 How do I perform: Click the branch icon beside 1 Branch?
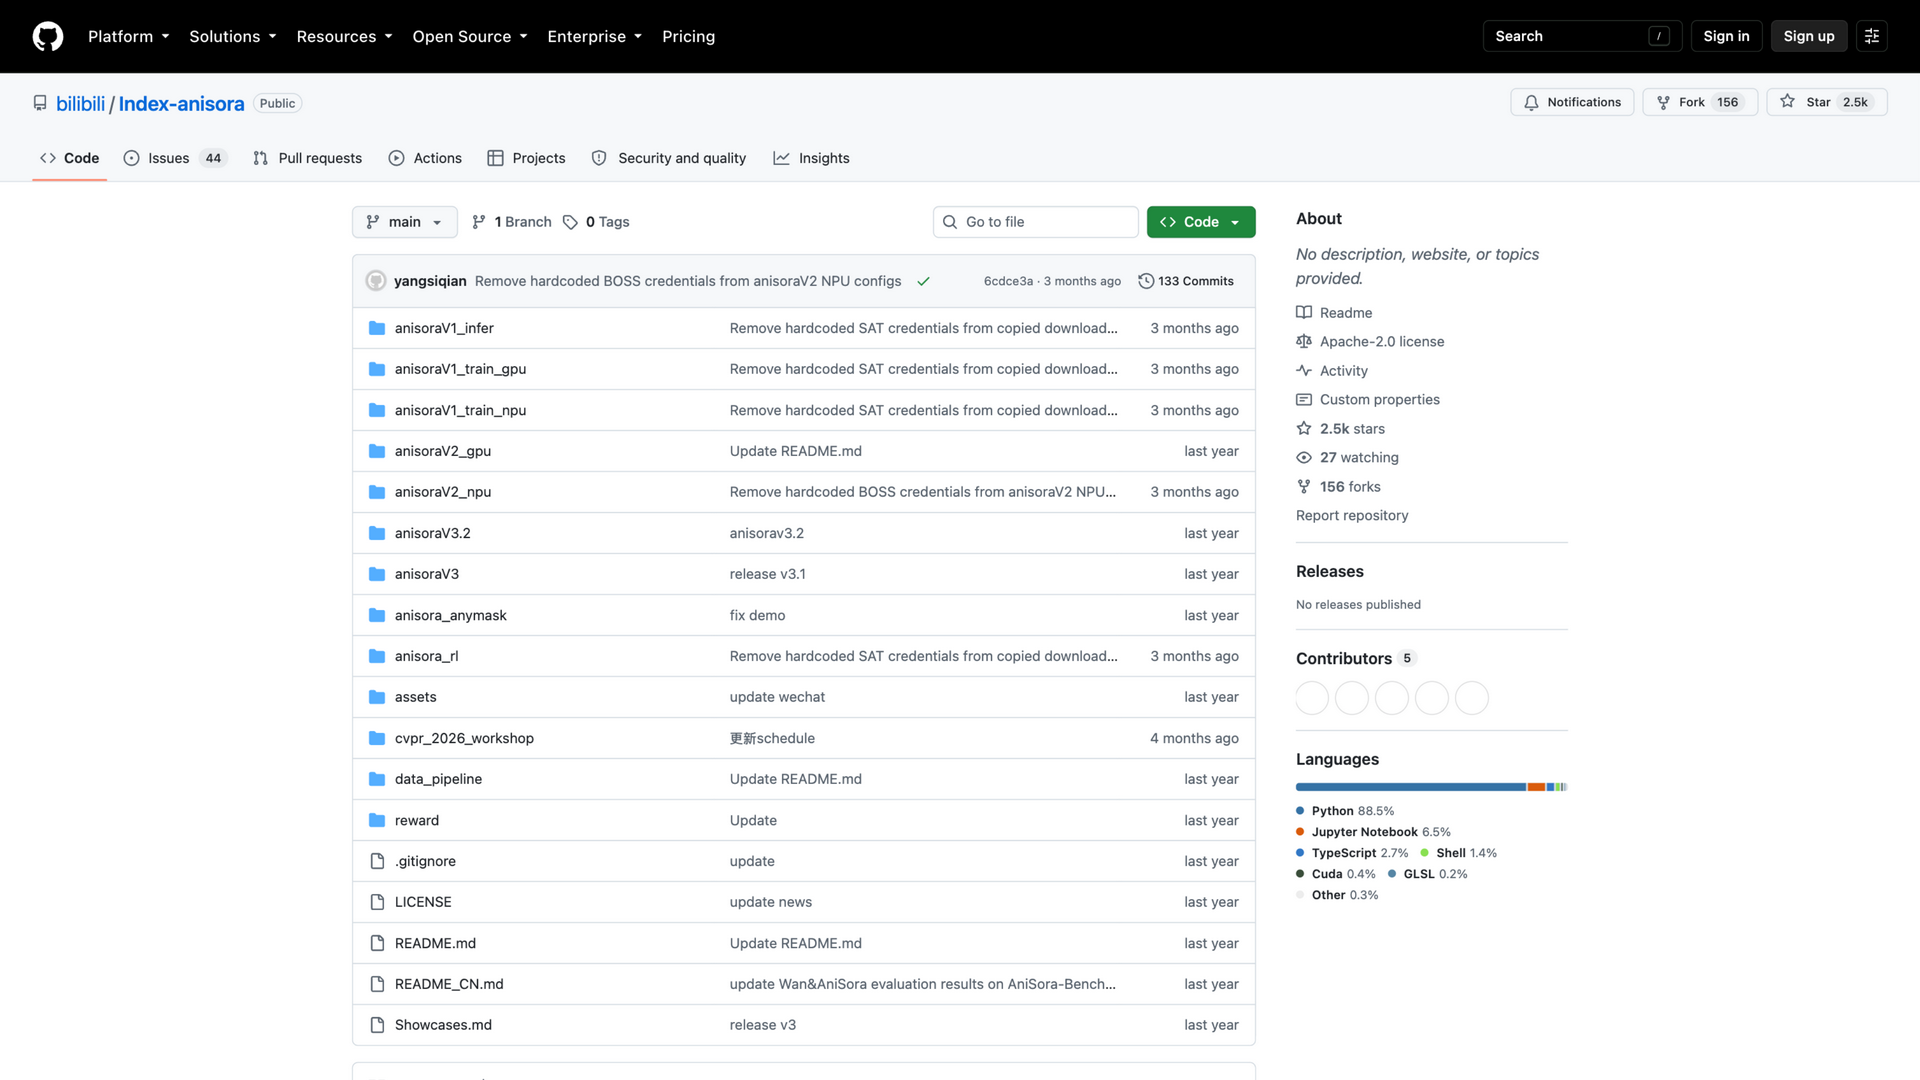(x=479, y=222)
